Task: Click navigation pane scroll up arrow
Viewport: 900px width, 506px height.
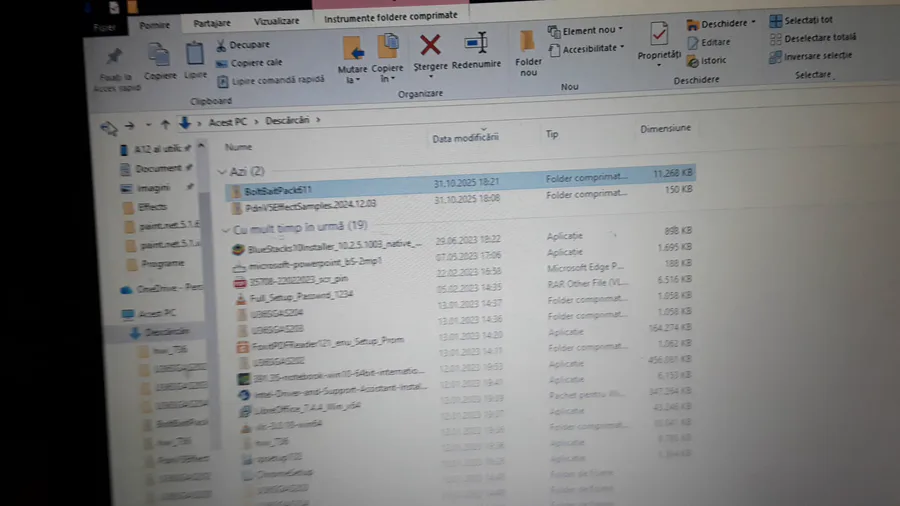Action: coord(201,146)
